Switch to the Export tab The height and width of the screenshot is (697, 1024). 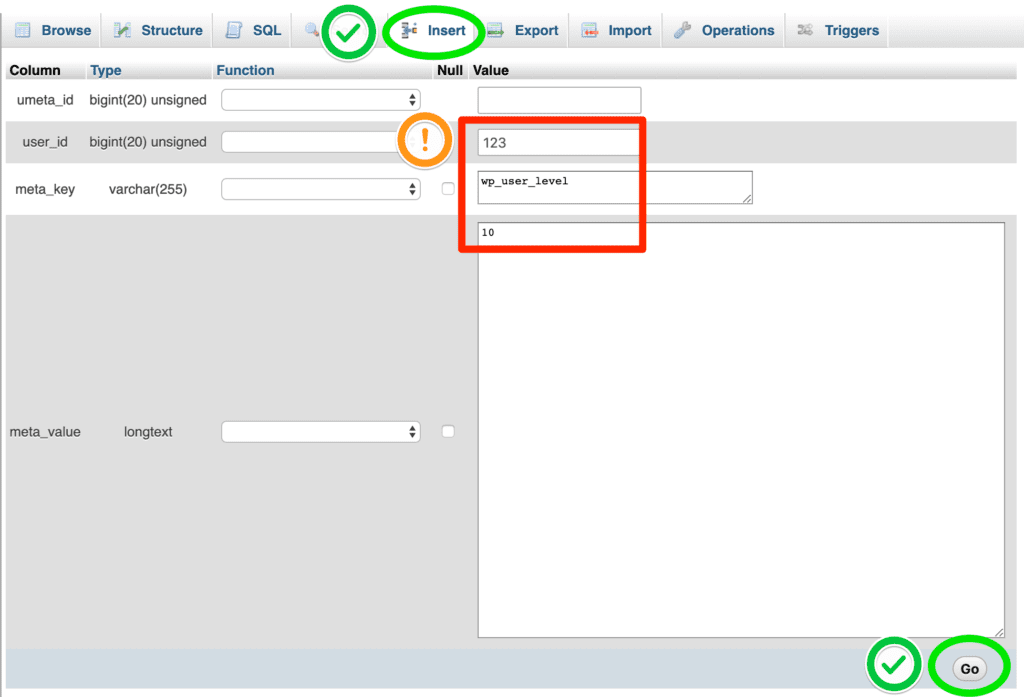point(536,30)
